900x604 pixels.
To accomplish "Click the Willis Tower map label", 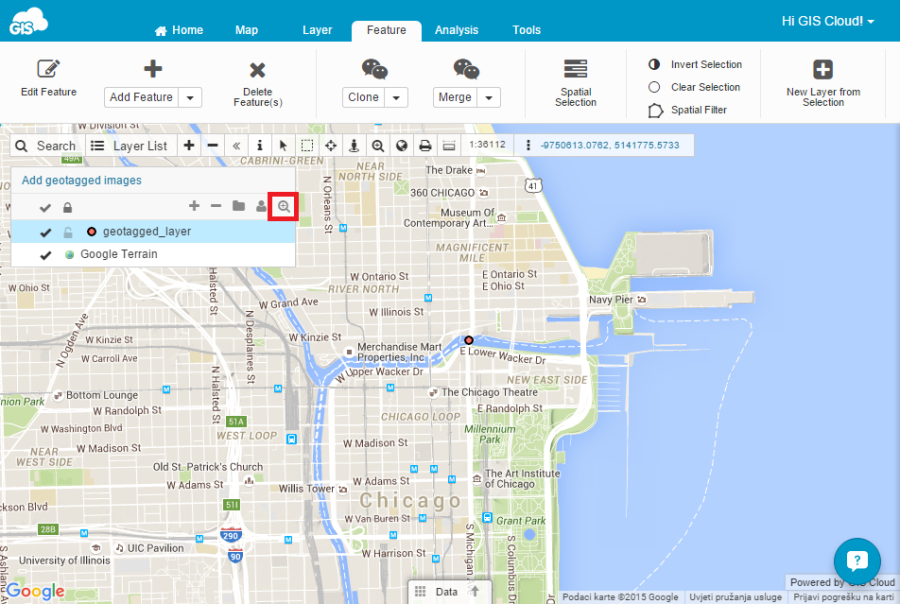I will pyautogui.click(x=307, y=489).
